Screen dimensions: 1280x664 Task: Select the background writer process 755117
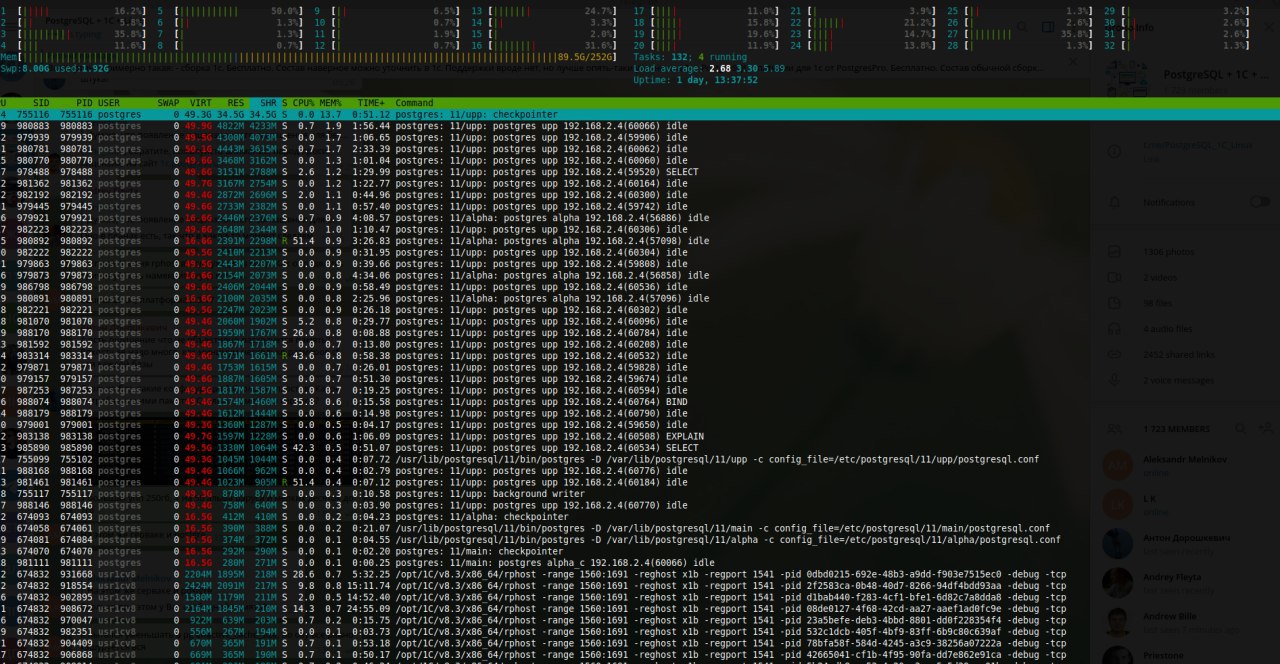(640, 494)
